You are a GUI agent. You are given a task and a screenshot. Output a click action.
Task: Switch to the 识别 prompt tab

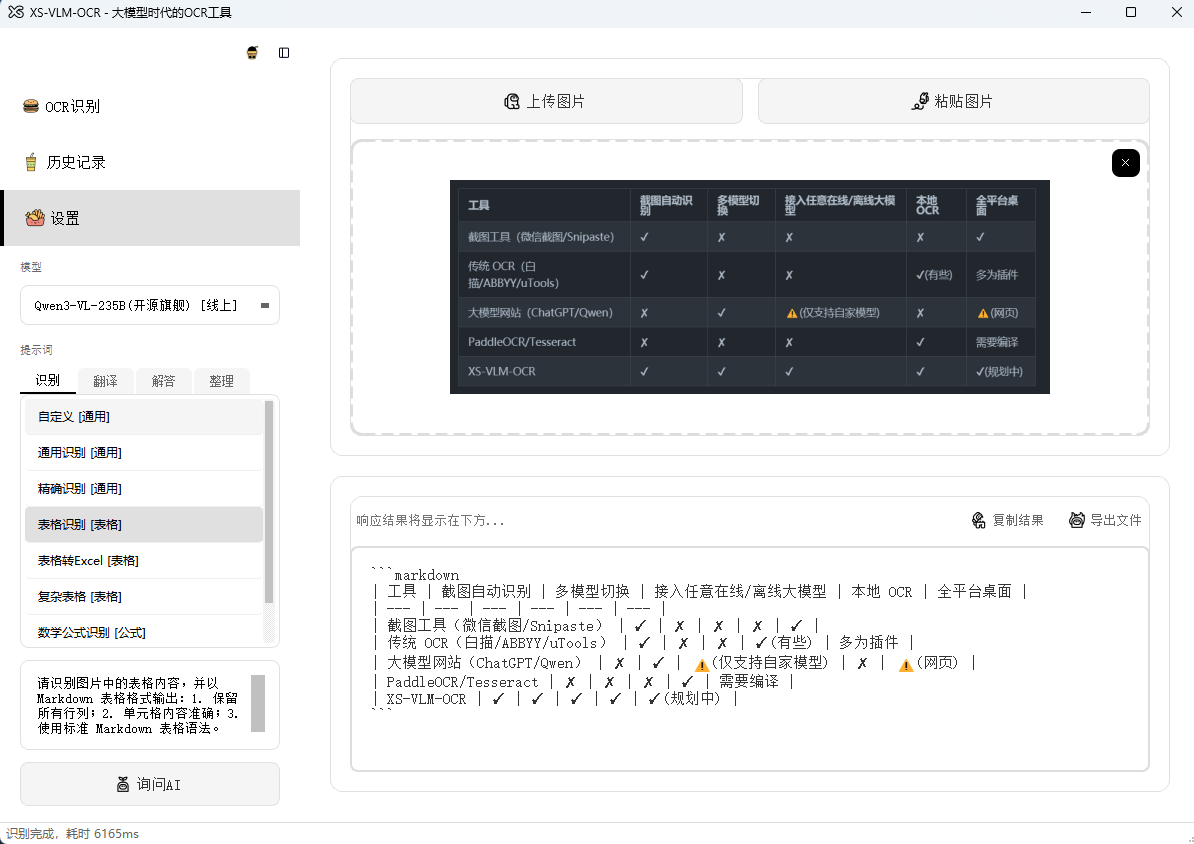click(x=47, y=380)
